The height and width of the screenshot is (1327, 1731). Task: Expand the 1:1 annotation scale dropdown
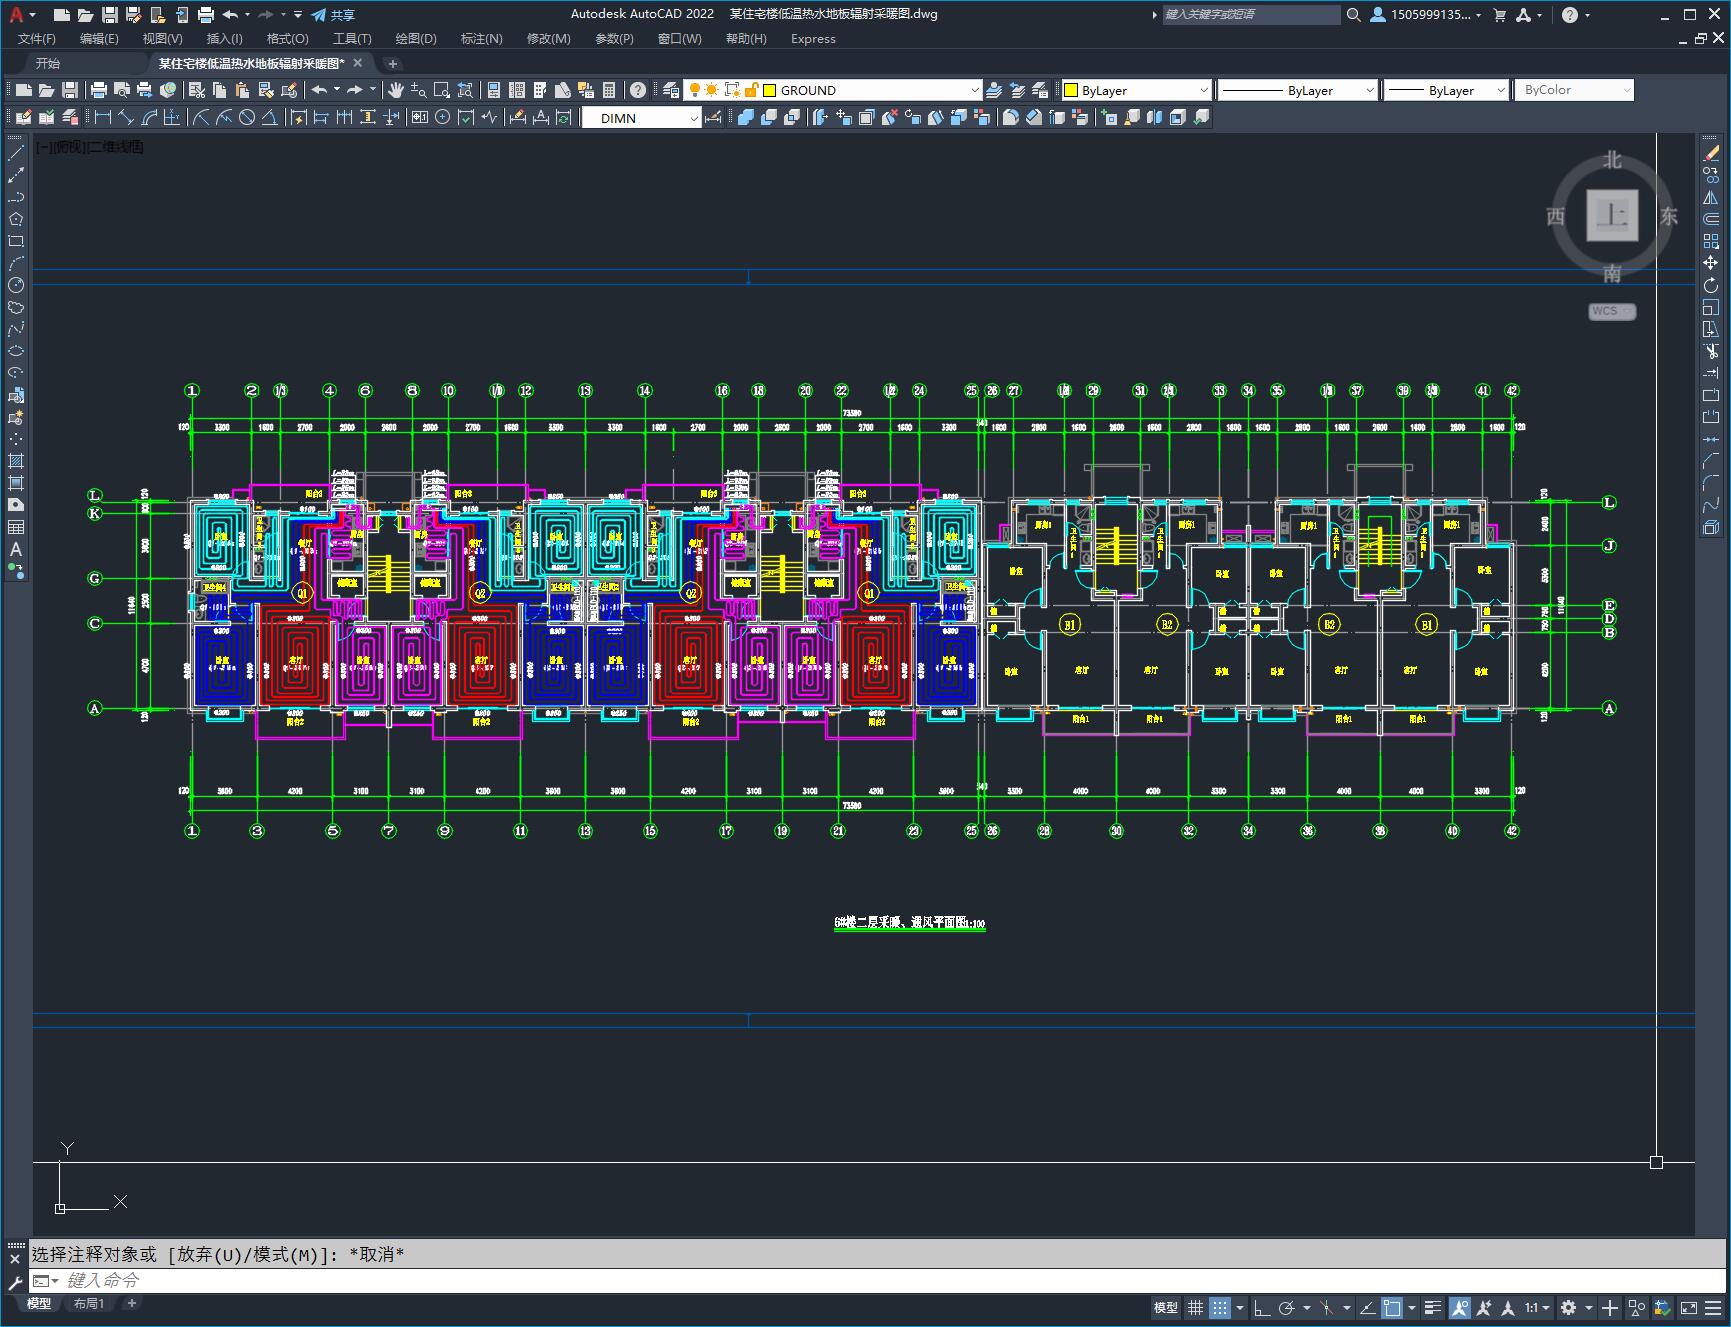1537,1307
